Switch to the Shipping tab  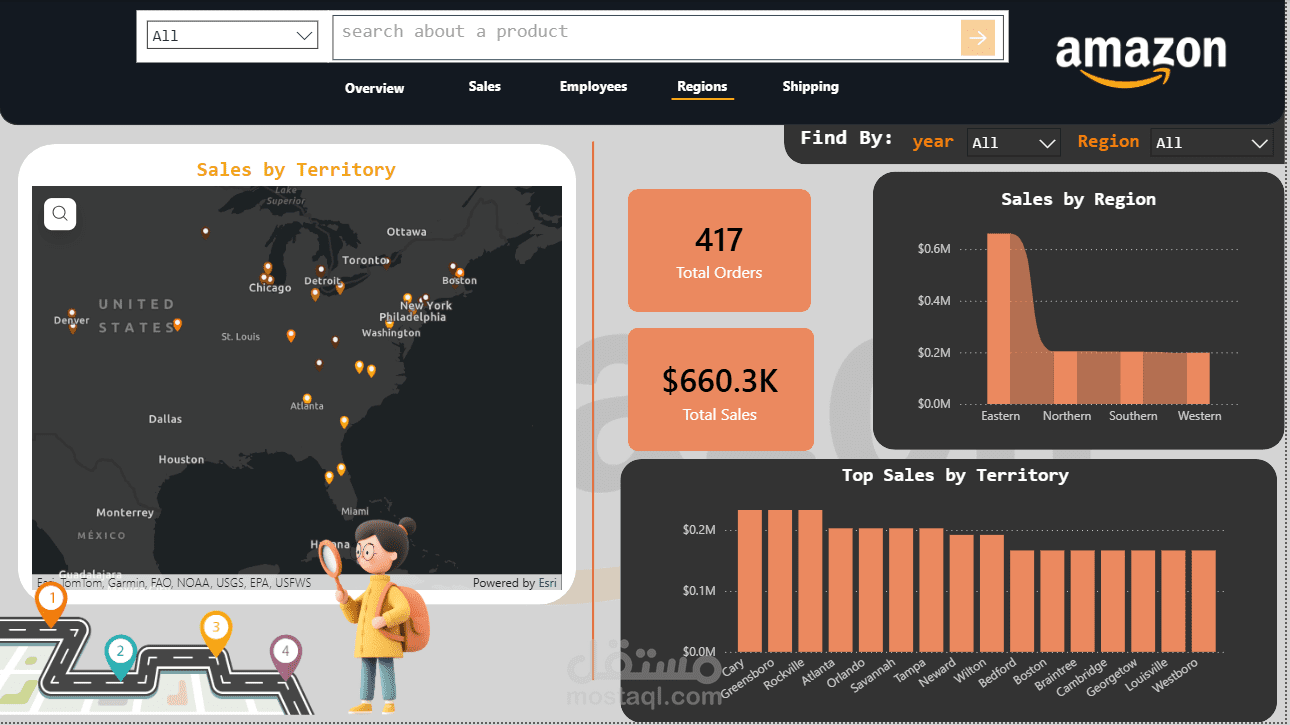pos(810,87)
